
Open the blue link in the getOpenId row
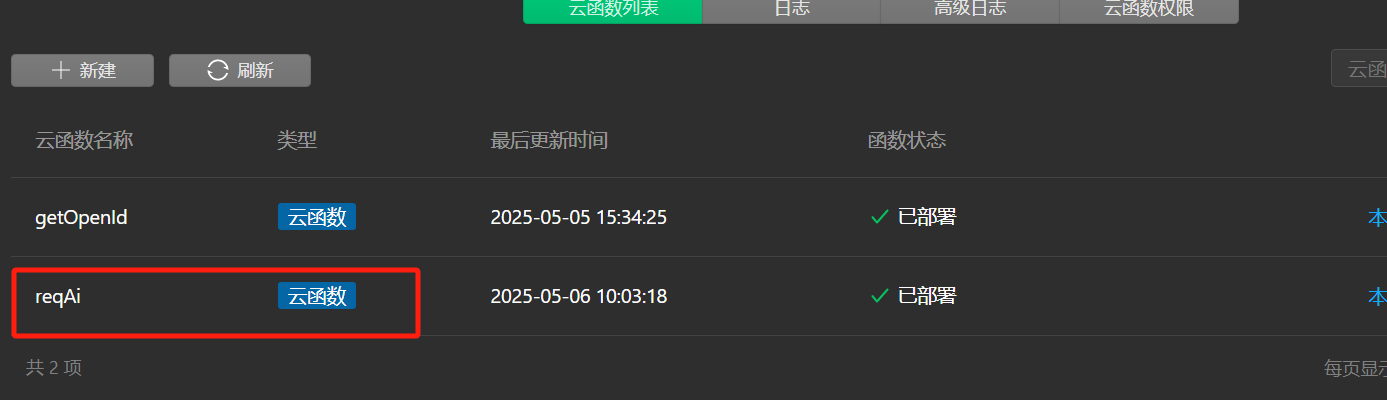tap(1377, 216)
